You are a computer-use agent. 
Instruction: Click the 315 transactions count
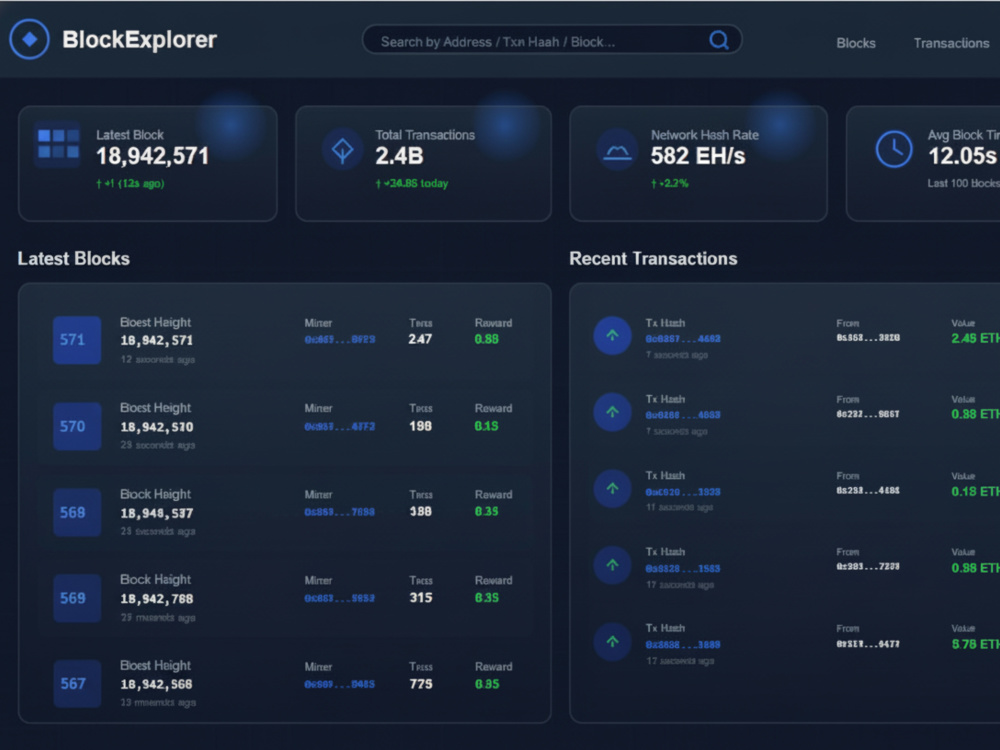pos(421,598)
